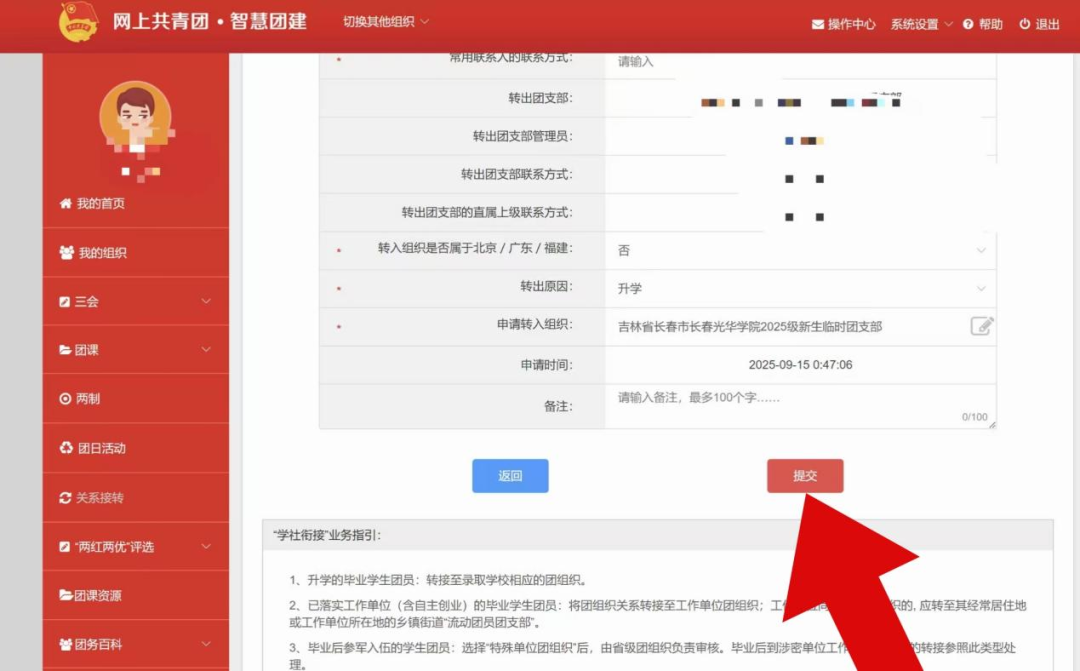Click the 退出 power icon
This screenshot has width=1080, height=671.
(1024, 24)
